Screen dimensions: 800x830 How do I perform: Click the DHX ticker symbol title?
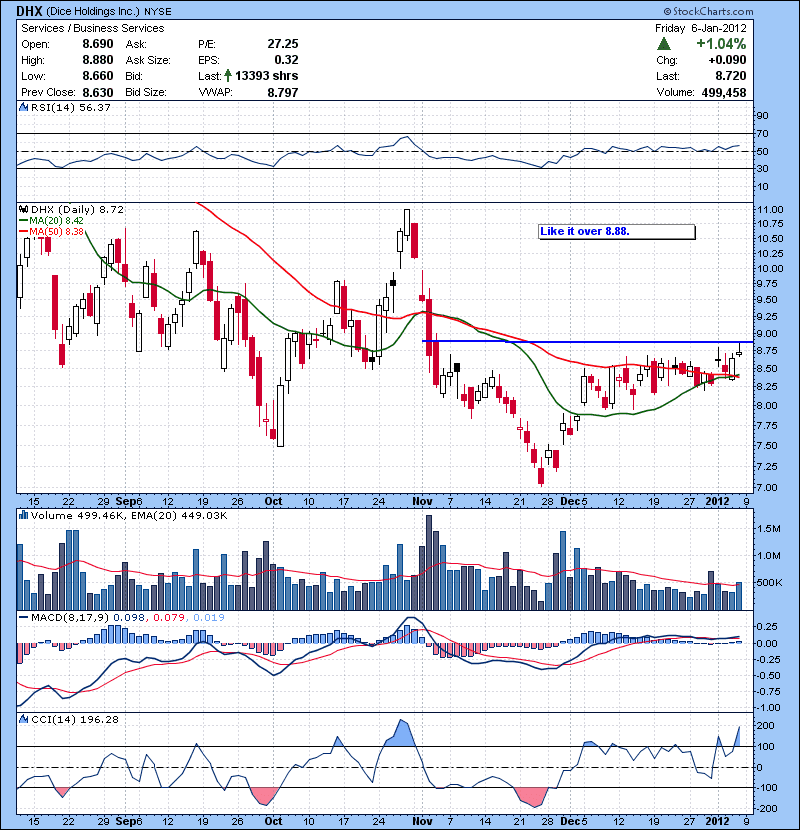[x=29, y=11]
